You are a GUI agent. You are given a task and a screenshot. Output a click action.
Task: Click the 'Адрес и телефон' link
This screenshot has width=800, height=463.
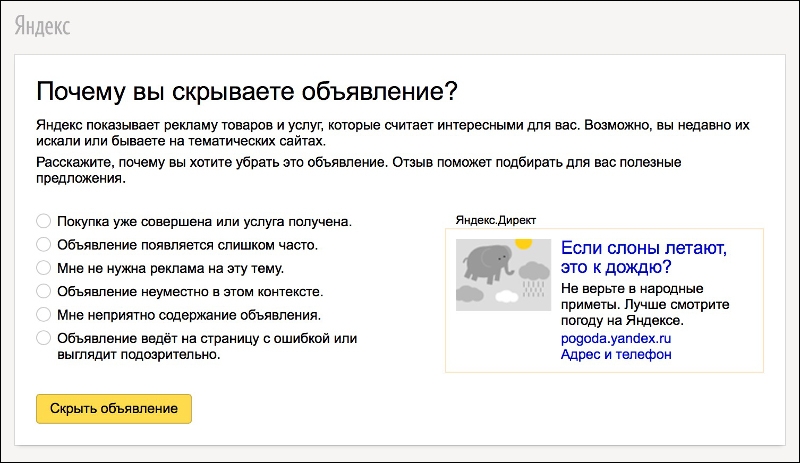pyautogui.click(x=616, y=354)
